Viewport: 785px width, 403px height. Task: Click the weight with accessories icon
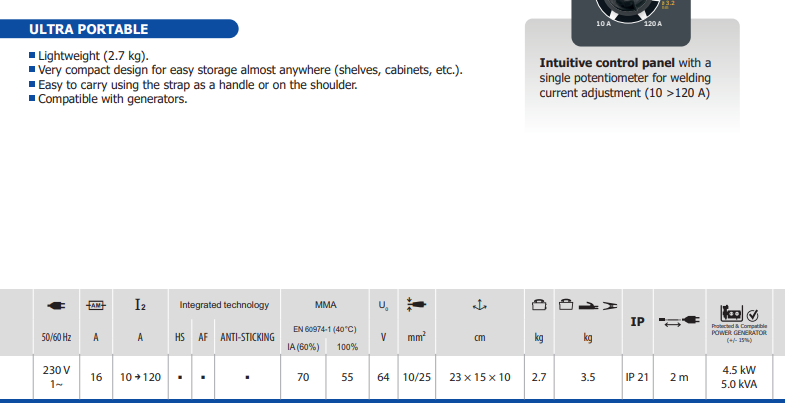pos(588,304)
